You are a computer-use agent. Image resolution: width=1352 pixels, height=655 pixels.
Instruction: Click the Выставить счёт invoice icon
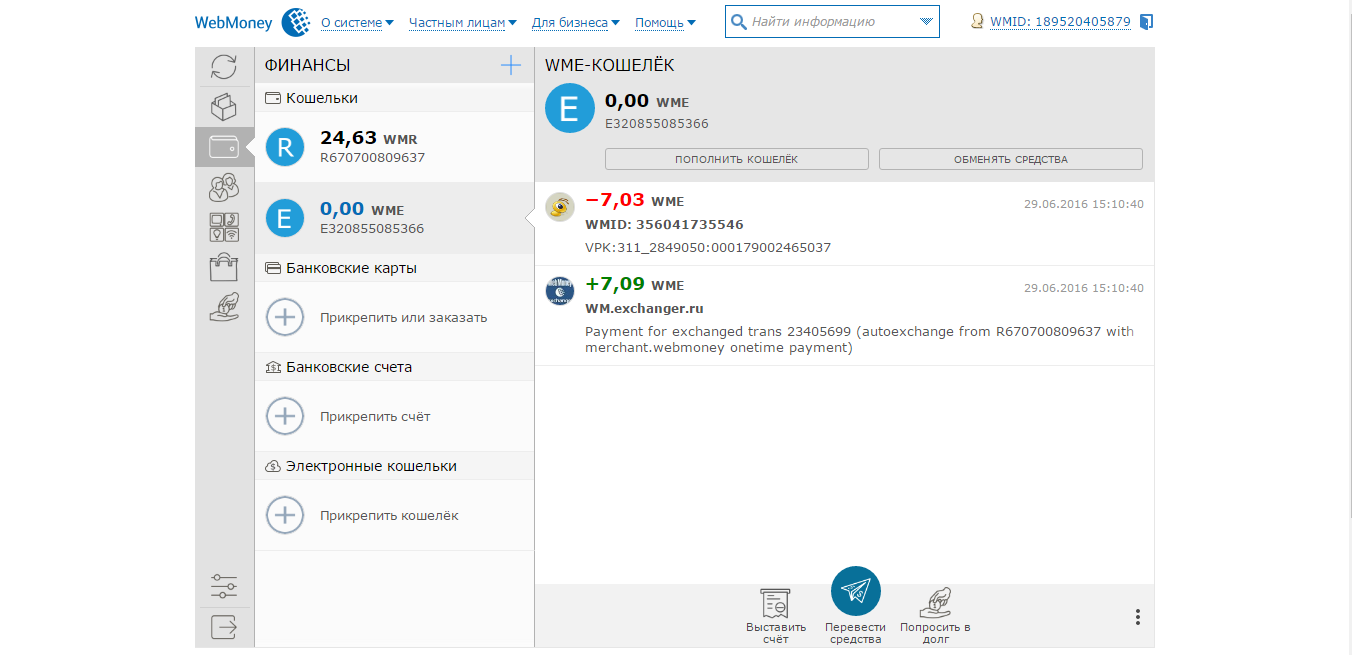[x=775, y=603]
